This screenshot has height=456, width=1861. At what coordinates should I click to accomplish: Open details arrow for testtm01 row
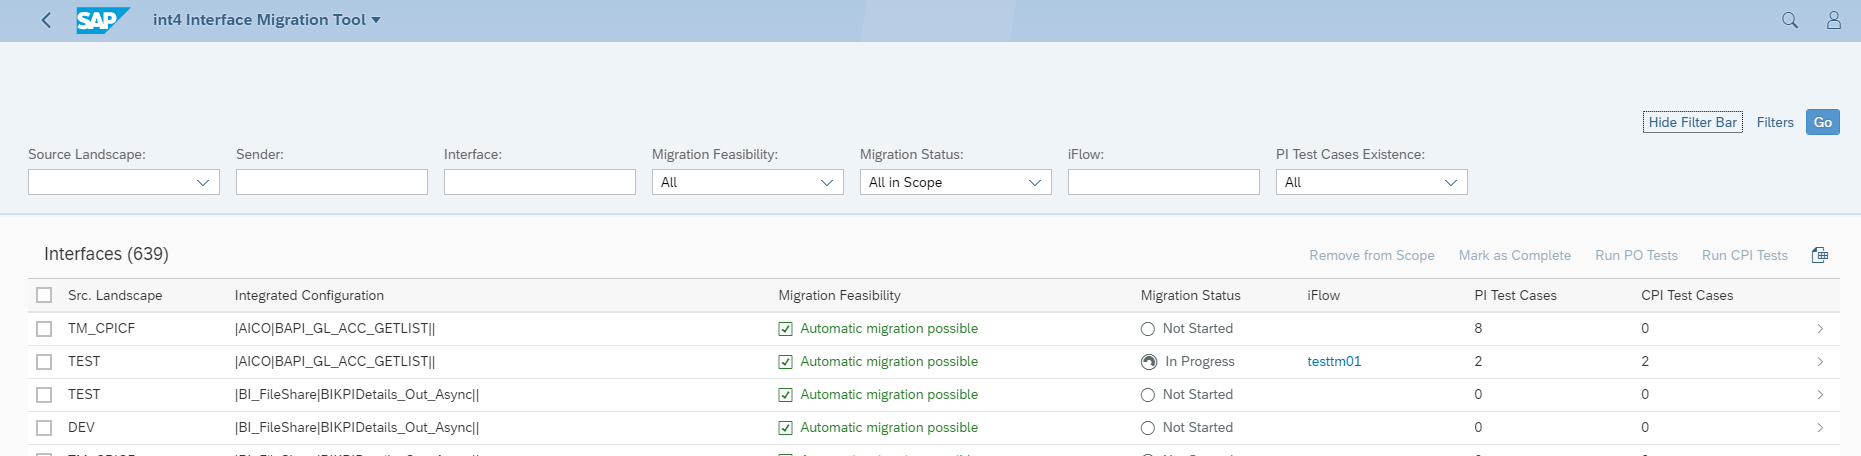pyautogui.click(x=1819, y=362)
